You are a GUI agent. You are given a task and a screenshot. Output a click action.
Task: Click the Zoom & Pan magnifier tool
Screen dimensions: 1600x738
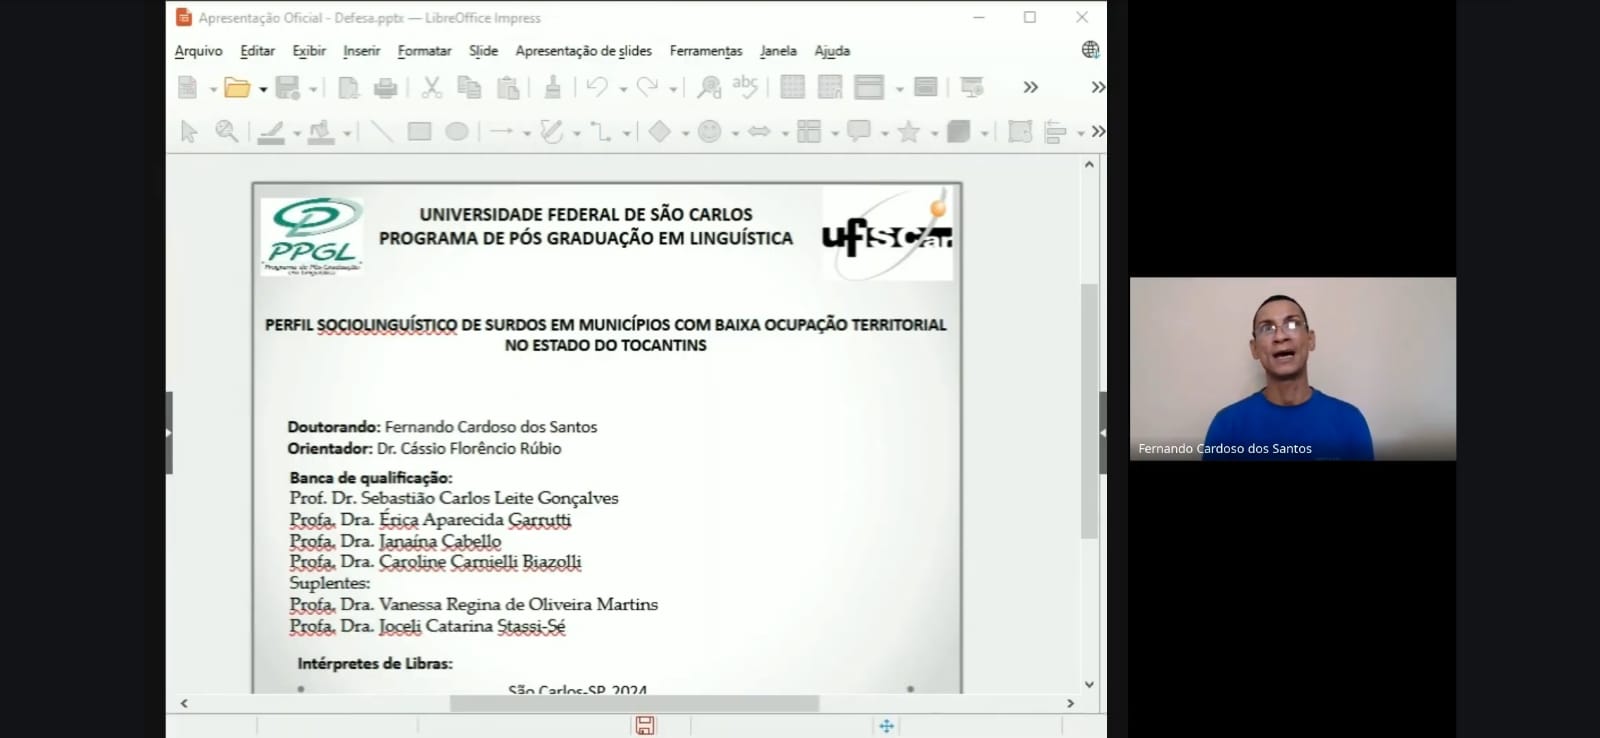tap(227, 132)
